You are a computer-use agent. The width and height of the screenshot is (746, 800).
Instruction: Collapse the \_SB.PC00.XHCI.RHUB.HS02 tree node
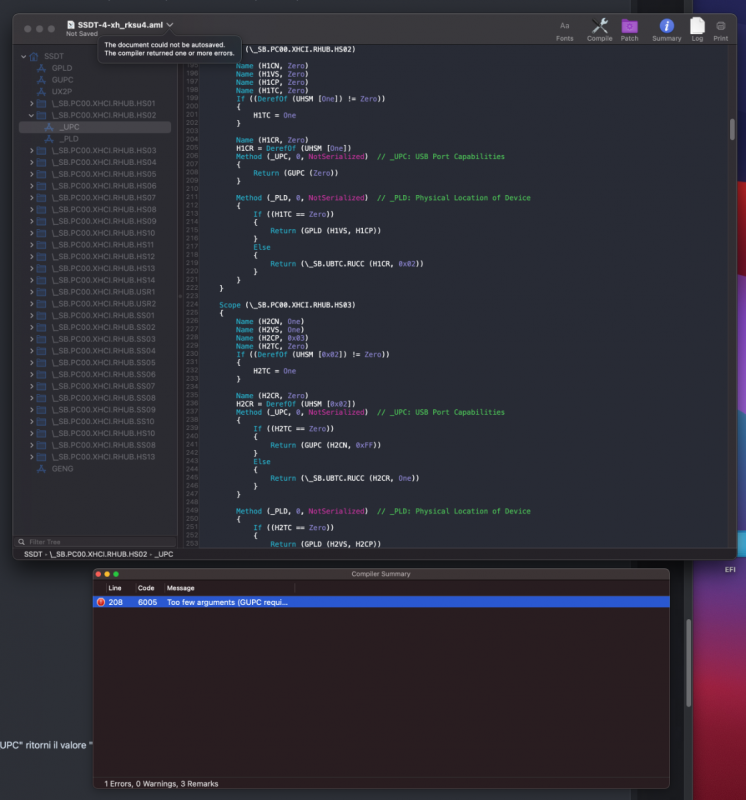[x=29, y=116]
